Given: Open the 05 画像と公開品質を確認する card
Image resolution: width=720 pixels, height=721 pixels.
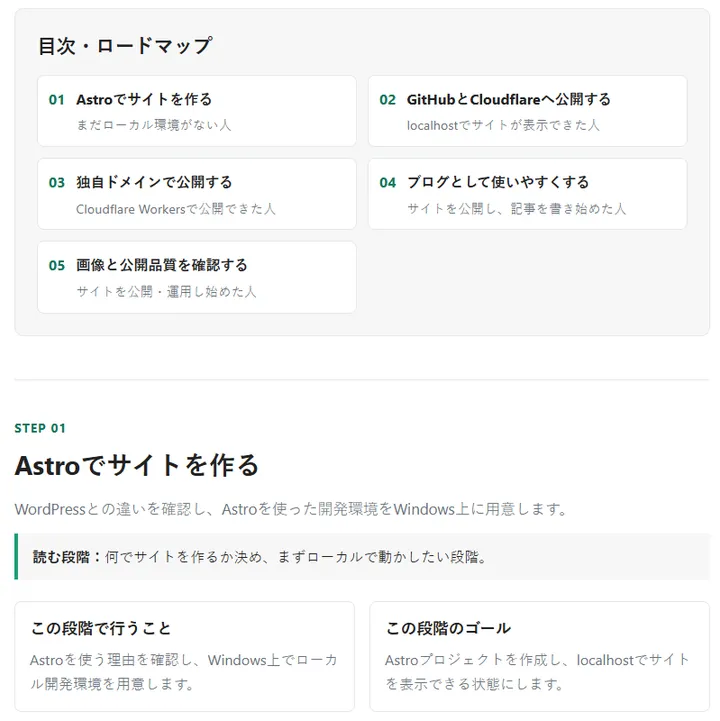Looking at the screenshot, I should pos(197,277).
